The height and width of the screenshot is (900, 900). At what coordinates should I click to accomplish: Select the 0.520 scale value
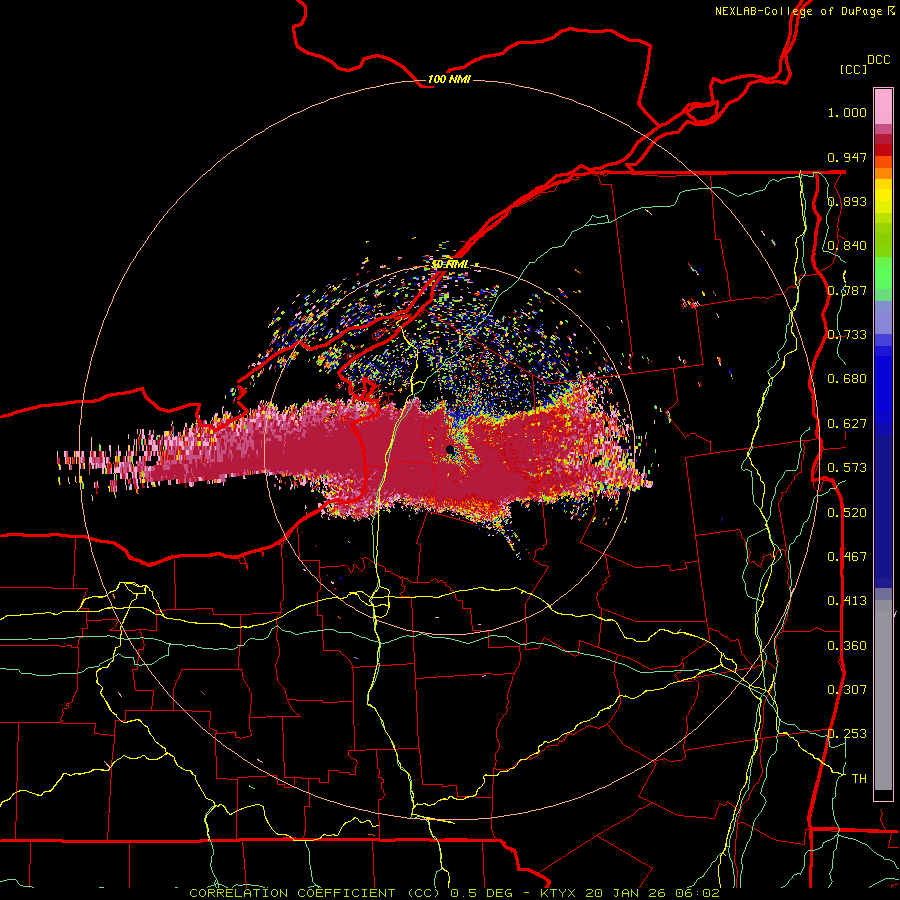[x=847, y=513]
